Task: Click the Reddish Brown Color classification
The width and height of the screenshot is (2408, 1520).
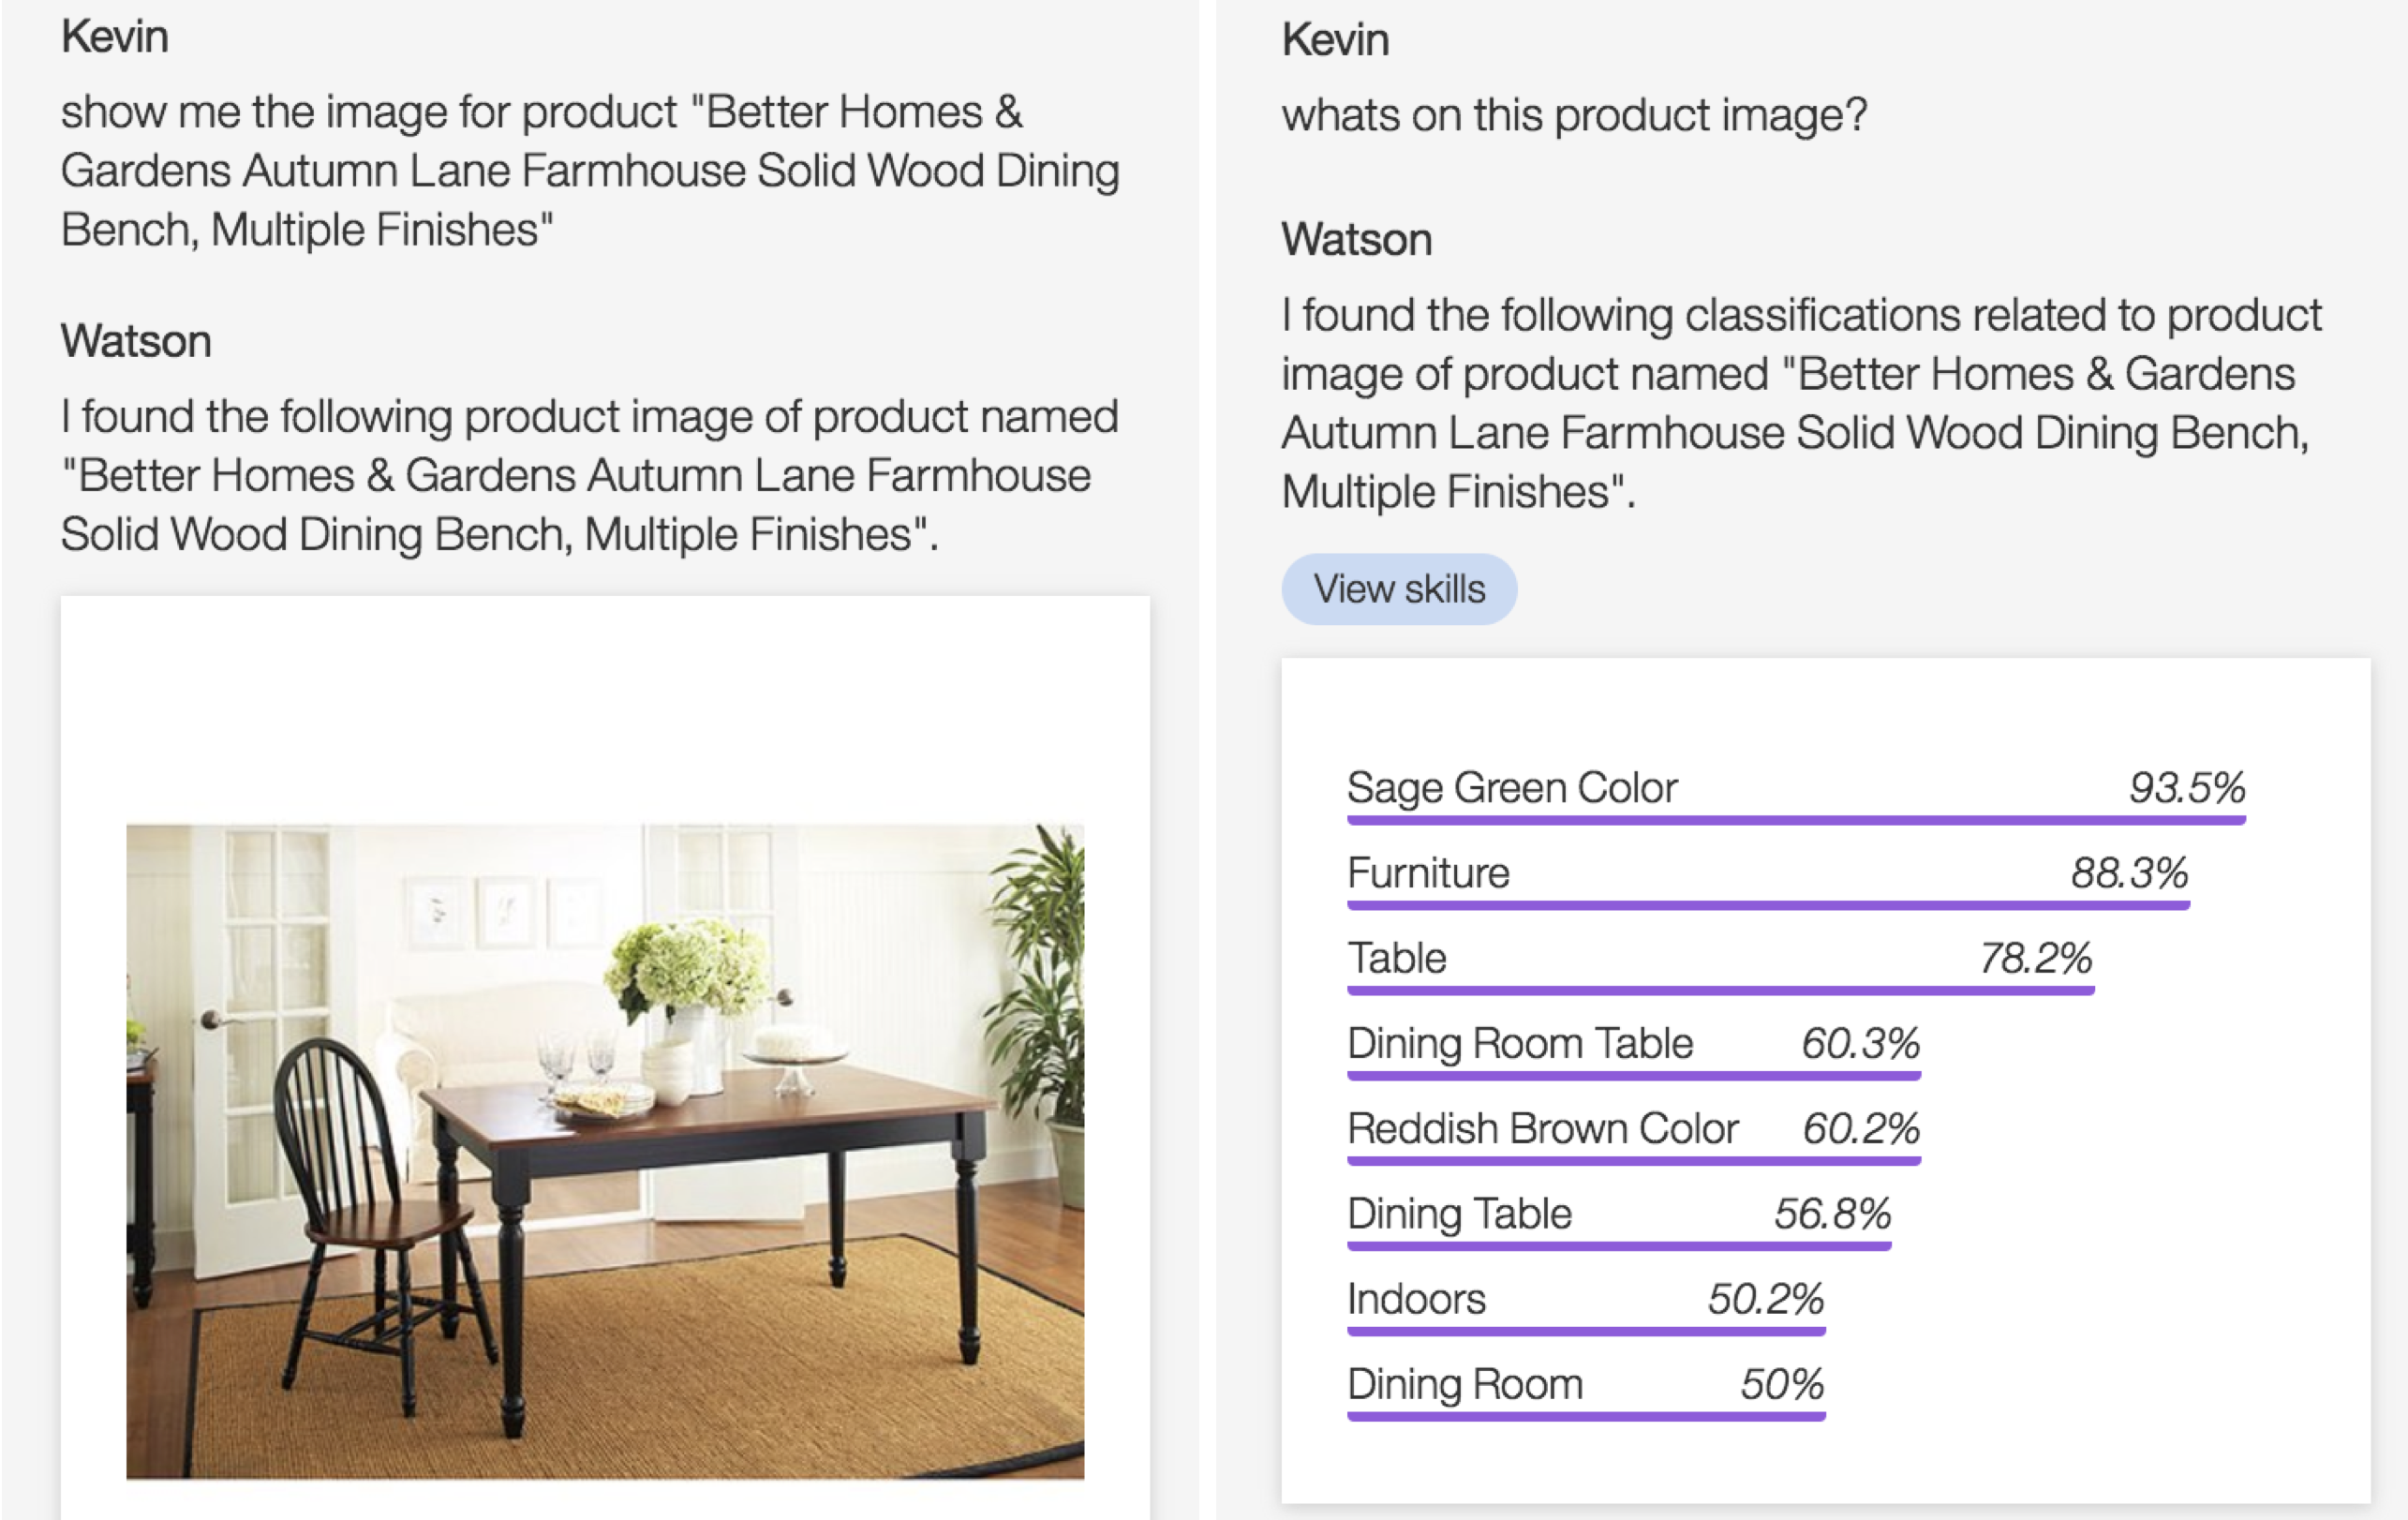Action: [x=1634, y=1135]
